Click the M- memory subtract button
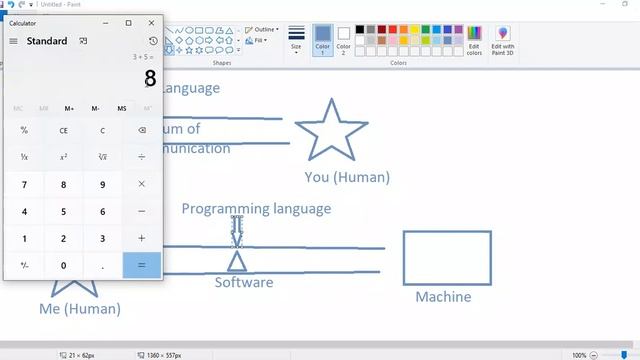The height and width of the screenshot is (360, 640). click(x=96, y=108)
